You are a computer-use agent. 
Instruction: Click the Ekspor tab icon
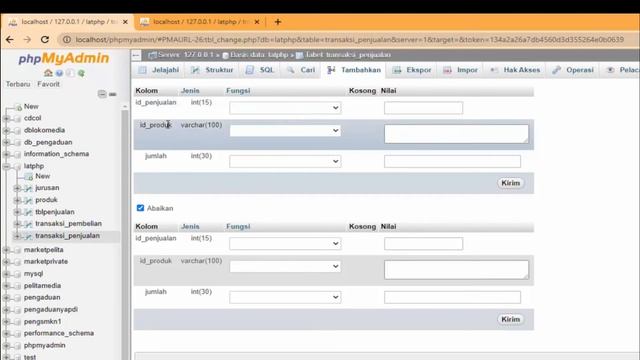pos(397,70)
